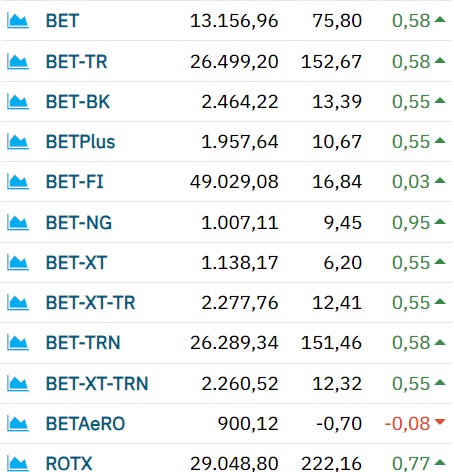Open the chart icon for BET-TRN
Screen dimensions: 454x472
18,343
